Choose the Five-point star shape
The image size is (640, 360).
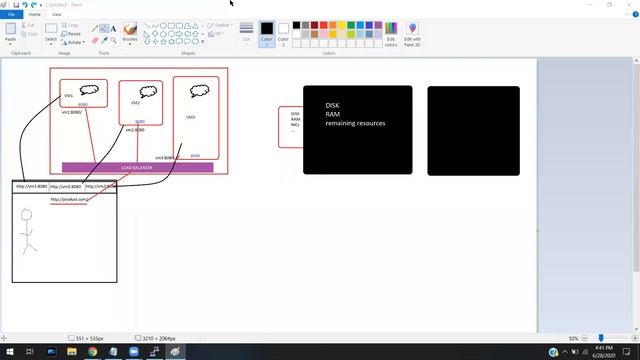pos(163,41)
